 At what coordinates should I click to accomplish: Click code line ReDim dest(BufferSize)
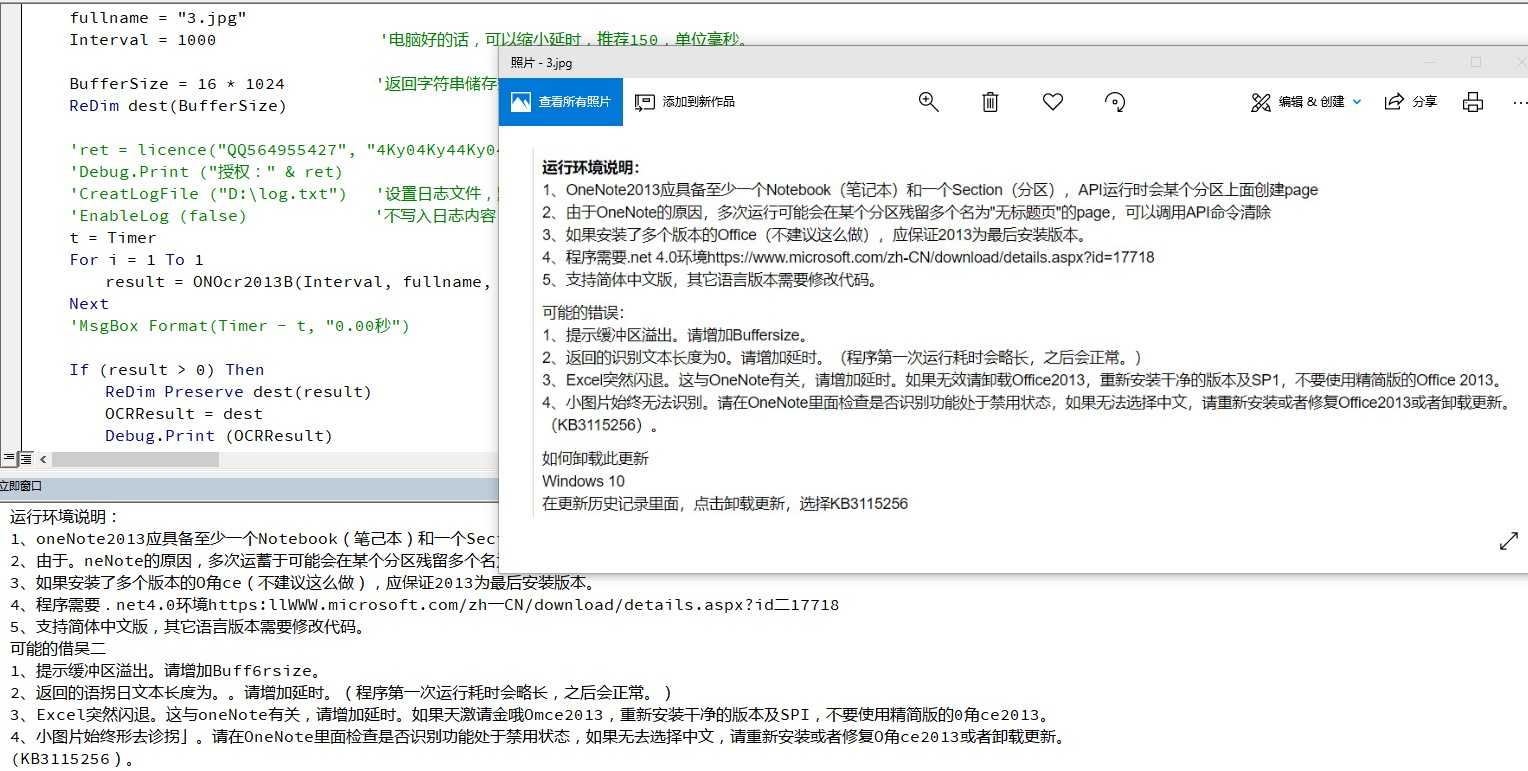177,106
